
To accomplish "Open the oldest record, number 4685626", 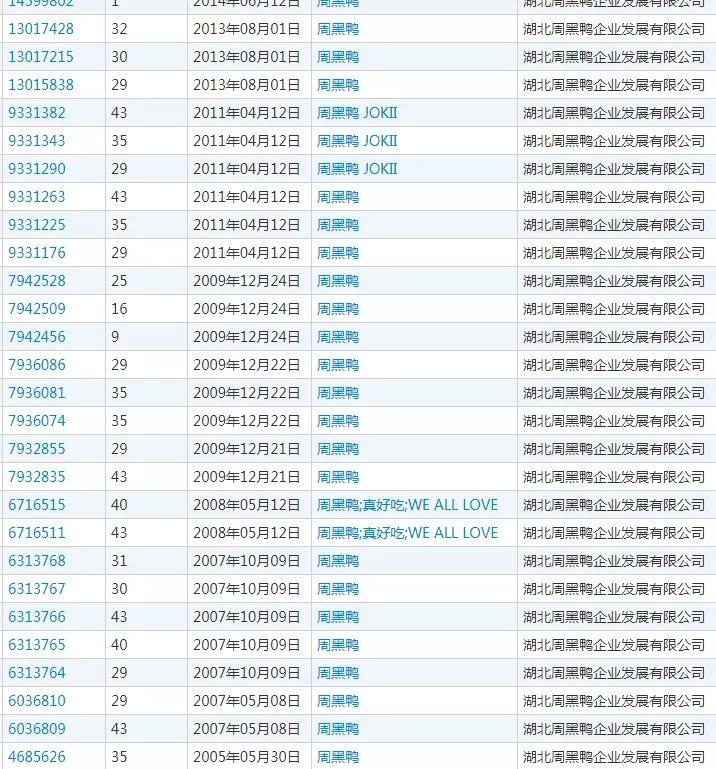I will coord(37,757).
